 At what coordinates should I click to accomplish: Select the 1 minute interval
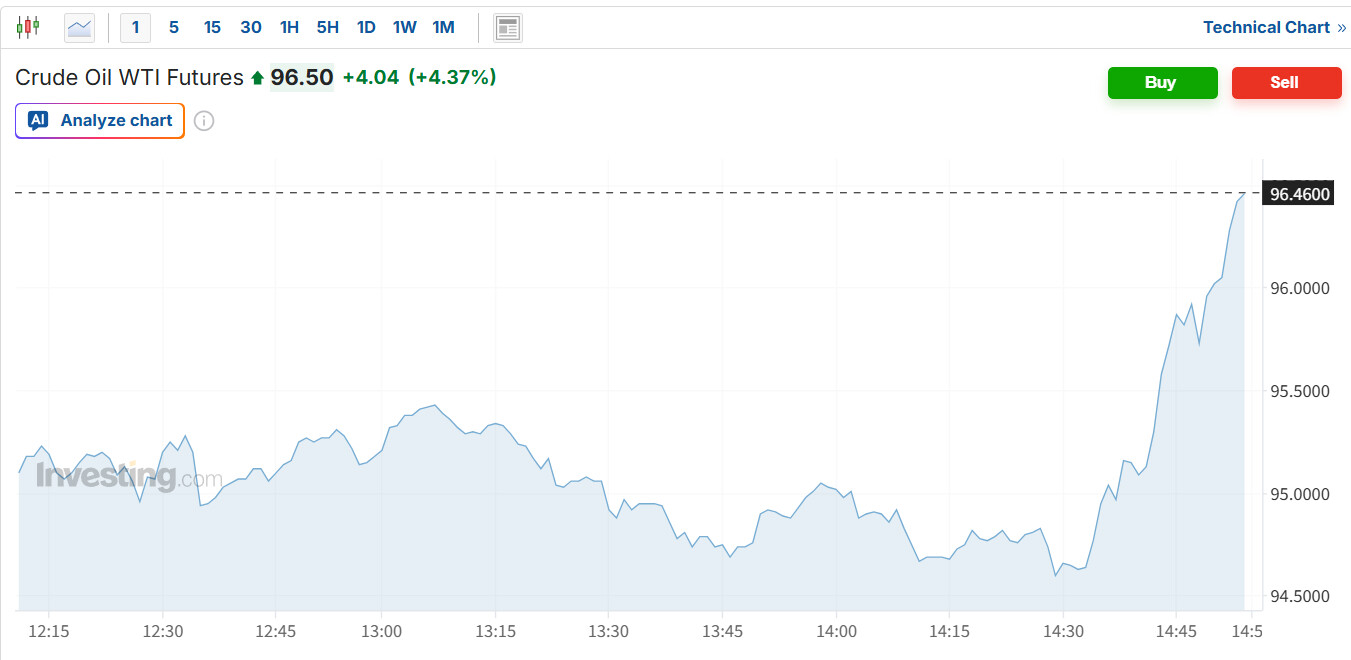pos(135,27)
